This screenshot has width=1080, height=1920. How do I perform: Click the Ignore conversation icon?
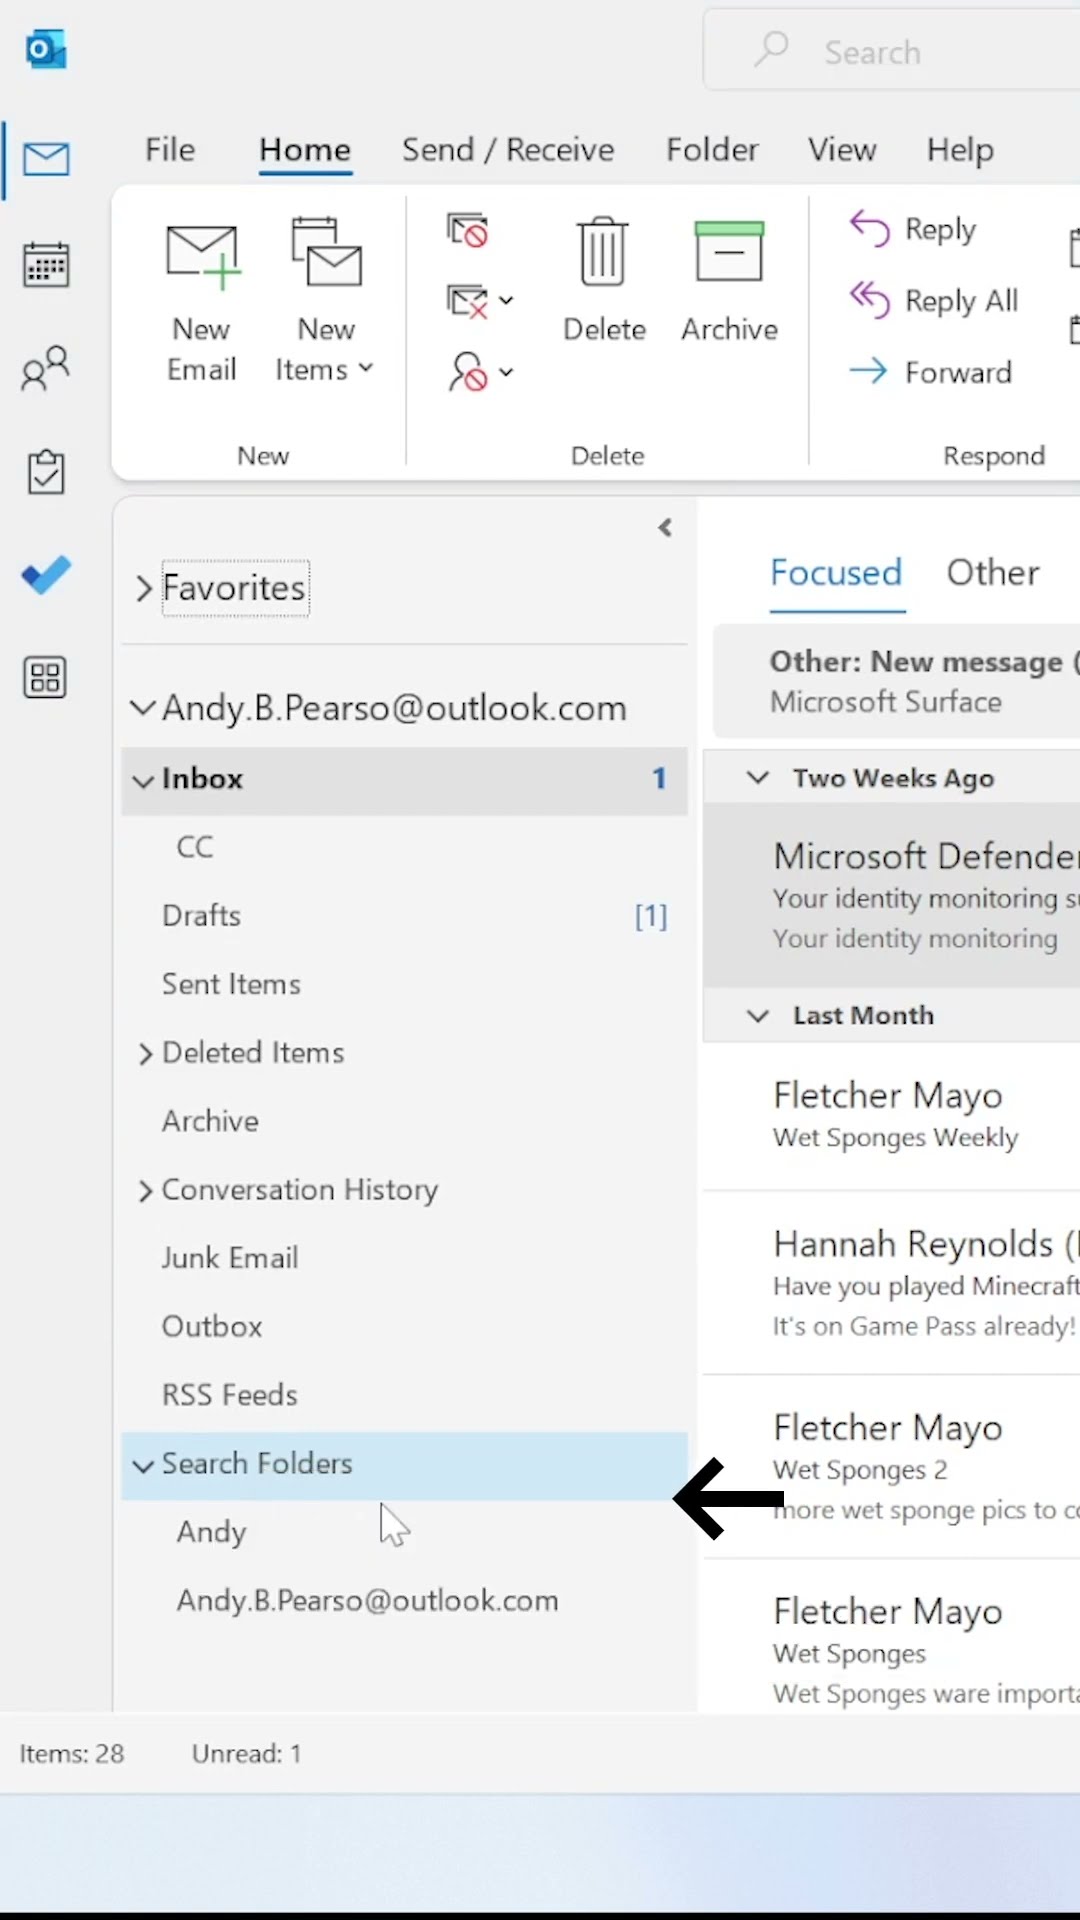point(467,231)
